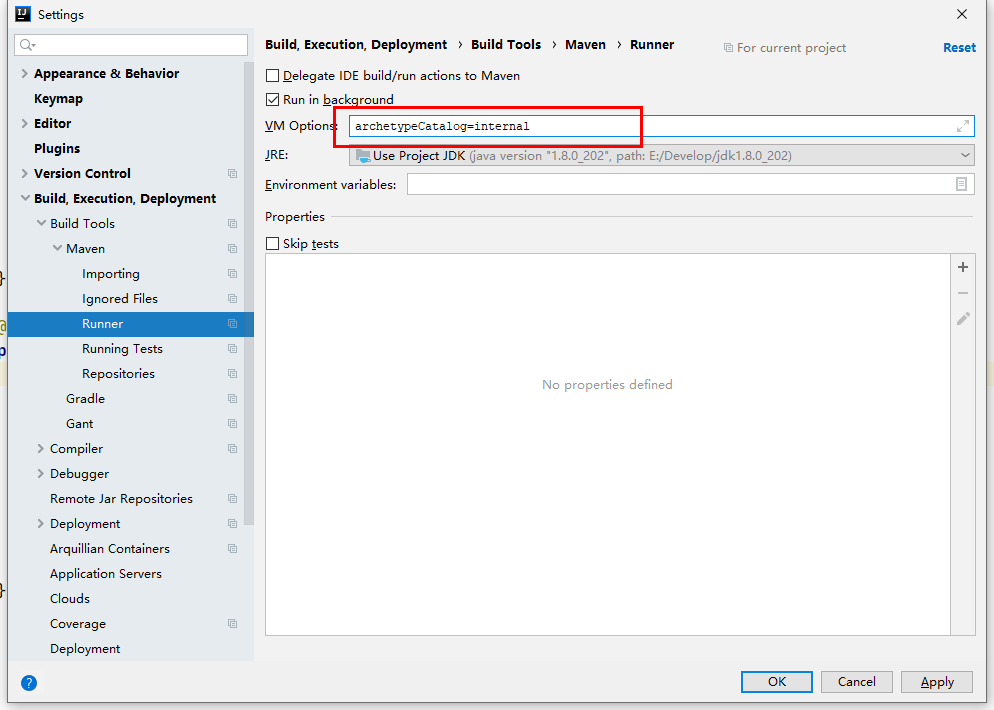Click project-level icon beside Importing
Viewport: 994px width, 710px height.
(x=233, y=274)
